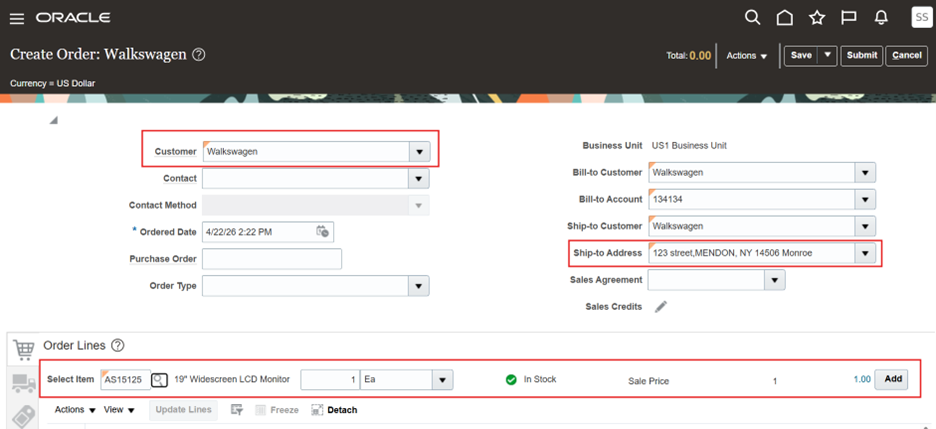Viewport: 936px width, 429px height.
Task: Click the Ship-to Address text field
Action: pos(752,253)
